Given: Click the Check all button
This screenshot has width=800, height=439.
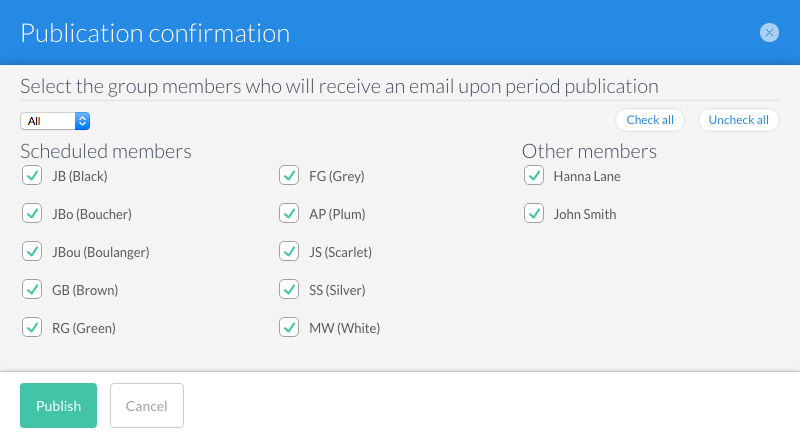Looking at the screenshot, I should tap(649, 120).
